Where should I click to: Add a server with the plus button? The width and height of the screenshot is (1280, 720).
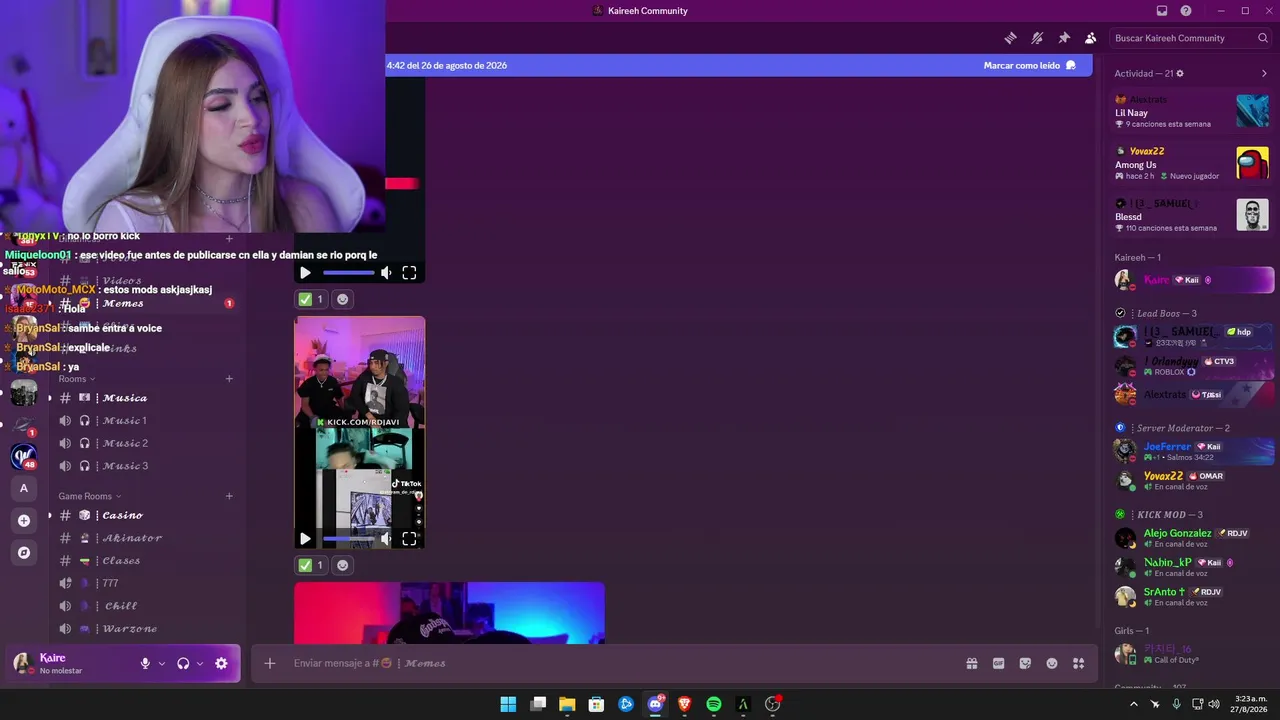(24, 520)
